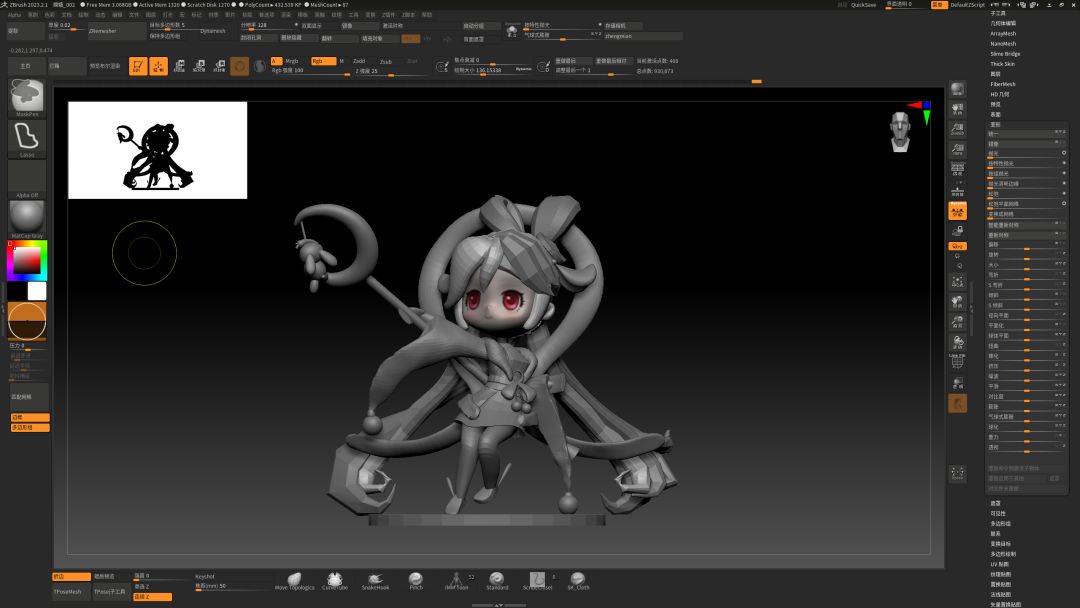Pick the ScribeChisel brush
The height and width of the screenshot is (608, 1080).
(537, 582)
